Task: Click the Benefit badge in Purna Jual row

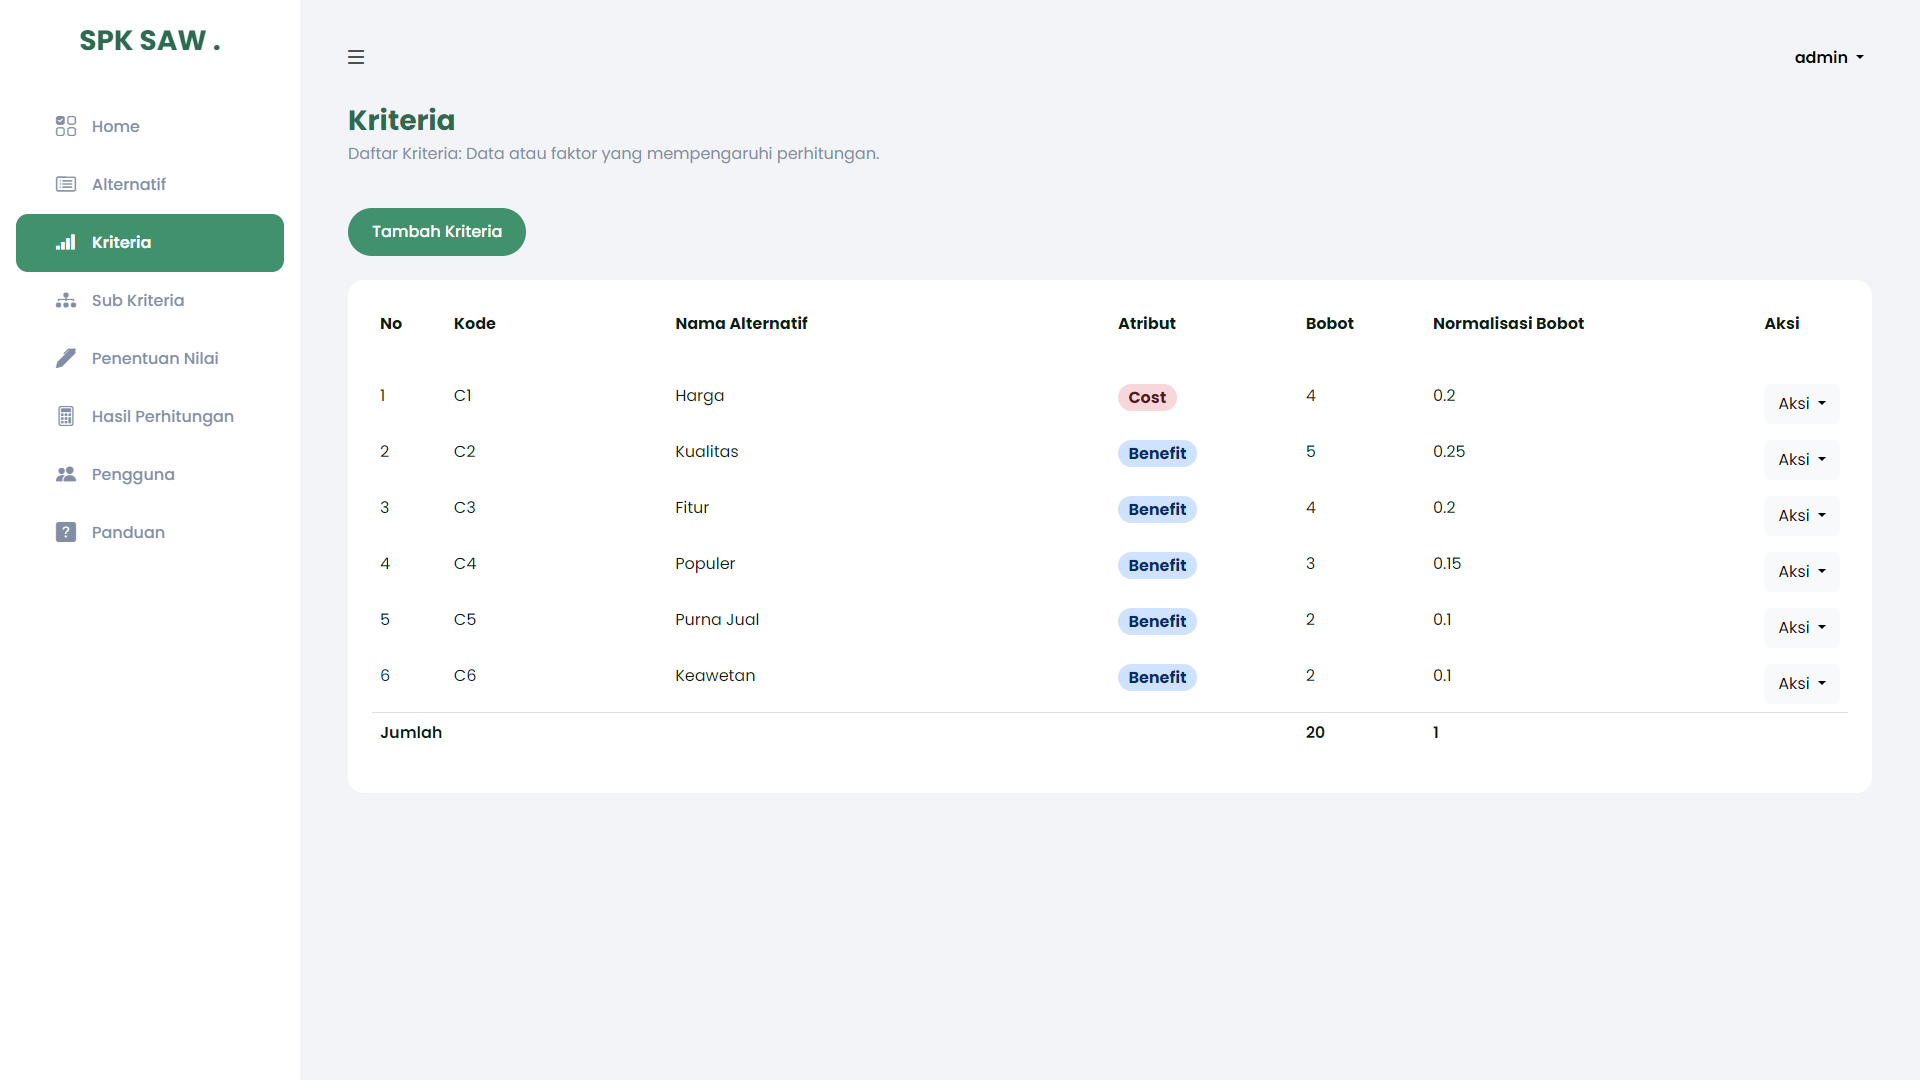Action: [x=1157, y=622]
